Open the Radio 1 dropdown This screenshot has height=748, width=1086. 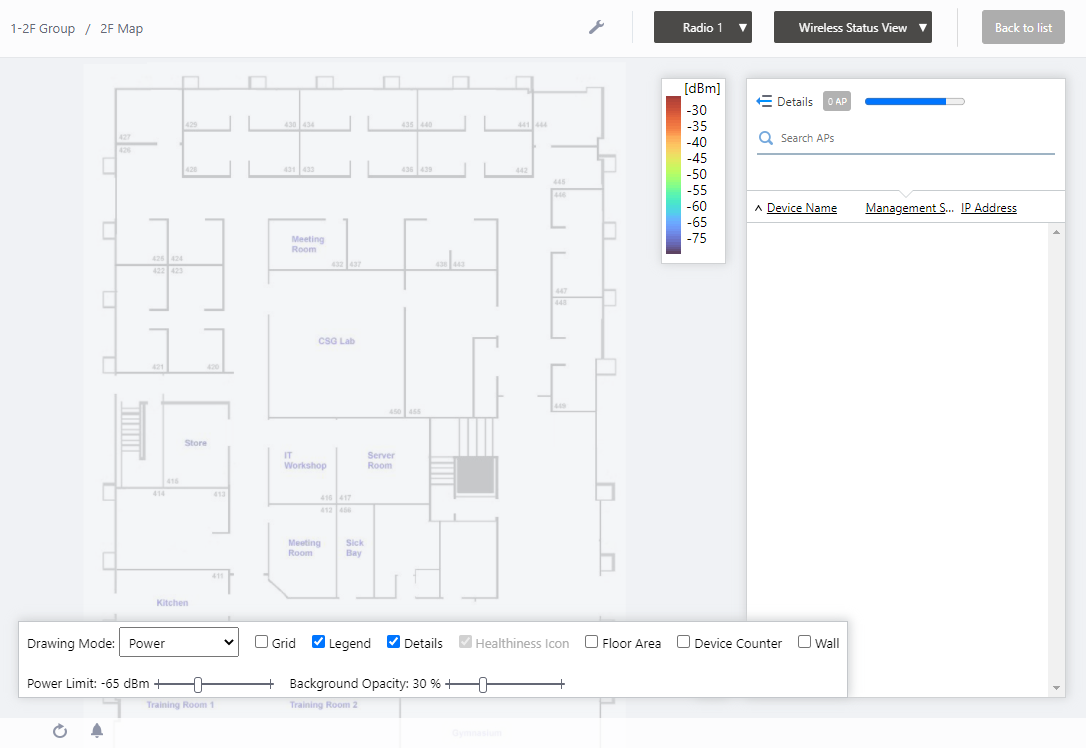coord(703,28)
